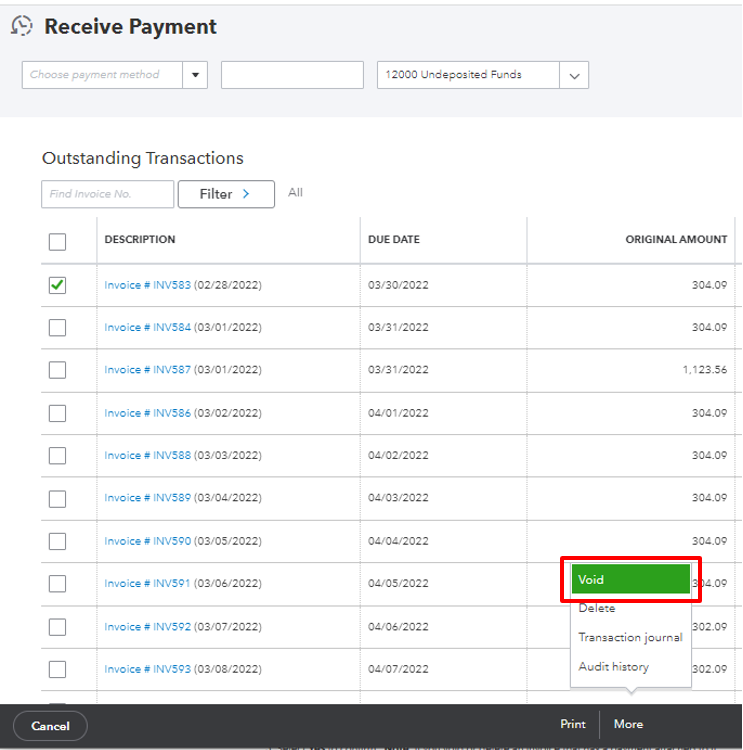Open the Invoice # INV593 link
The width and height of the screenshot is (743, 750).
click(x=147, y=669)
